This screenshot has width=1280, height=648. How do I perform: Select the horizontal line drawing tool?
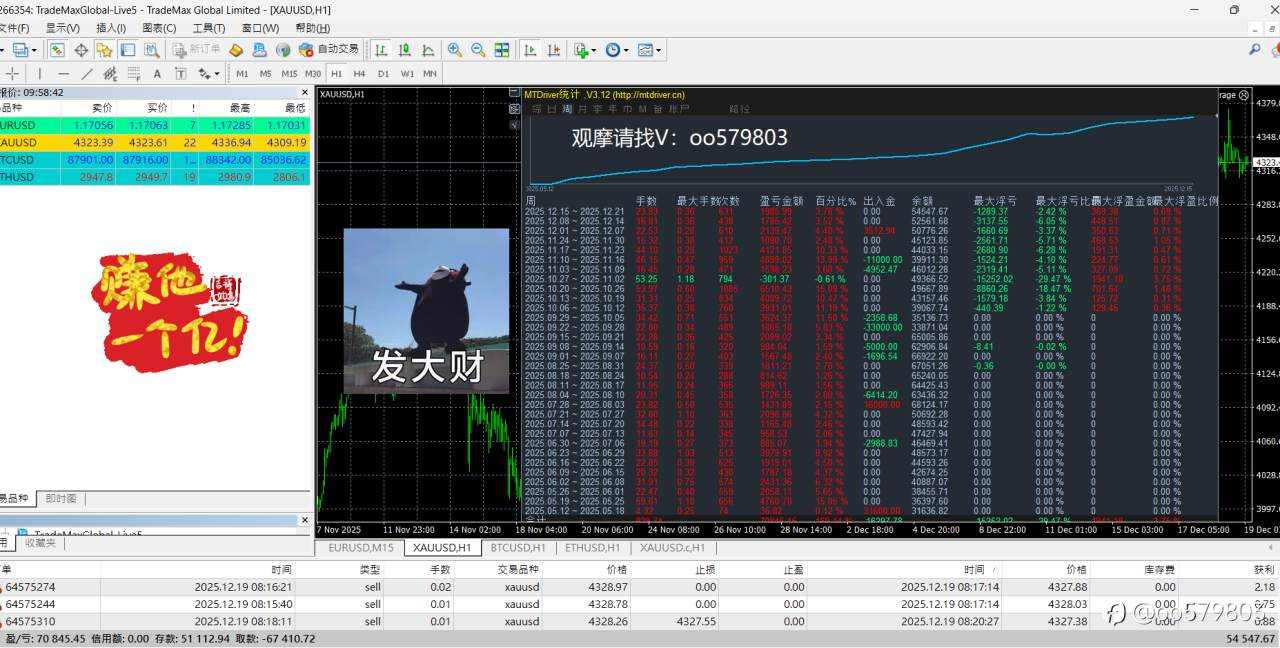tap(64, 74)
